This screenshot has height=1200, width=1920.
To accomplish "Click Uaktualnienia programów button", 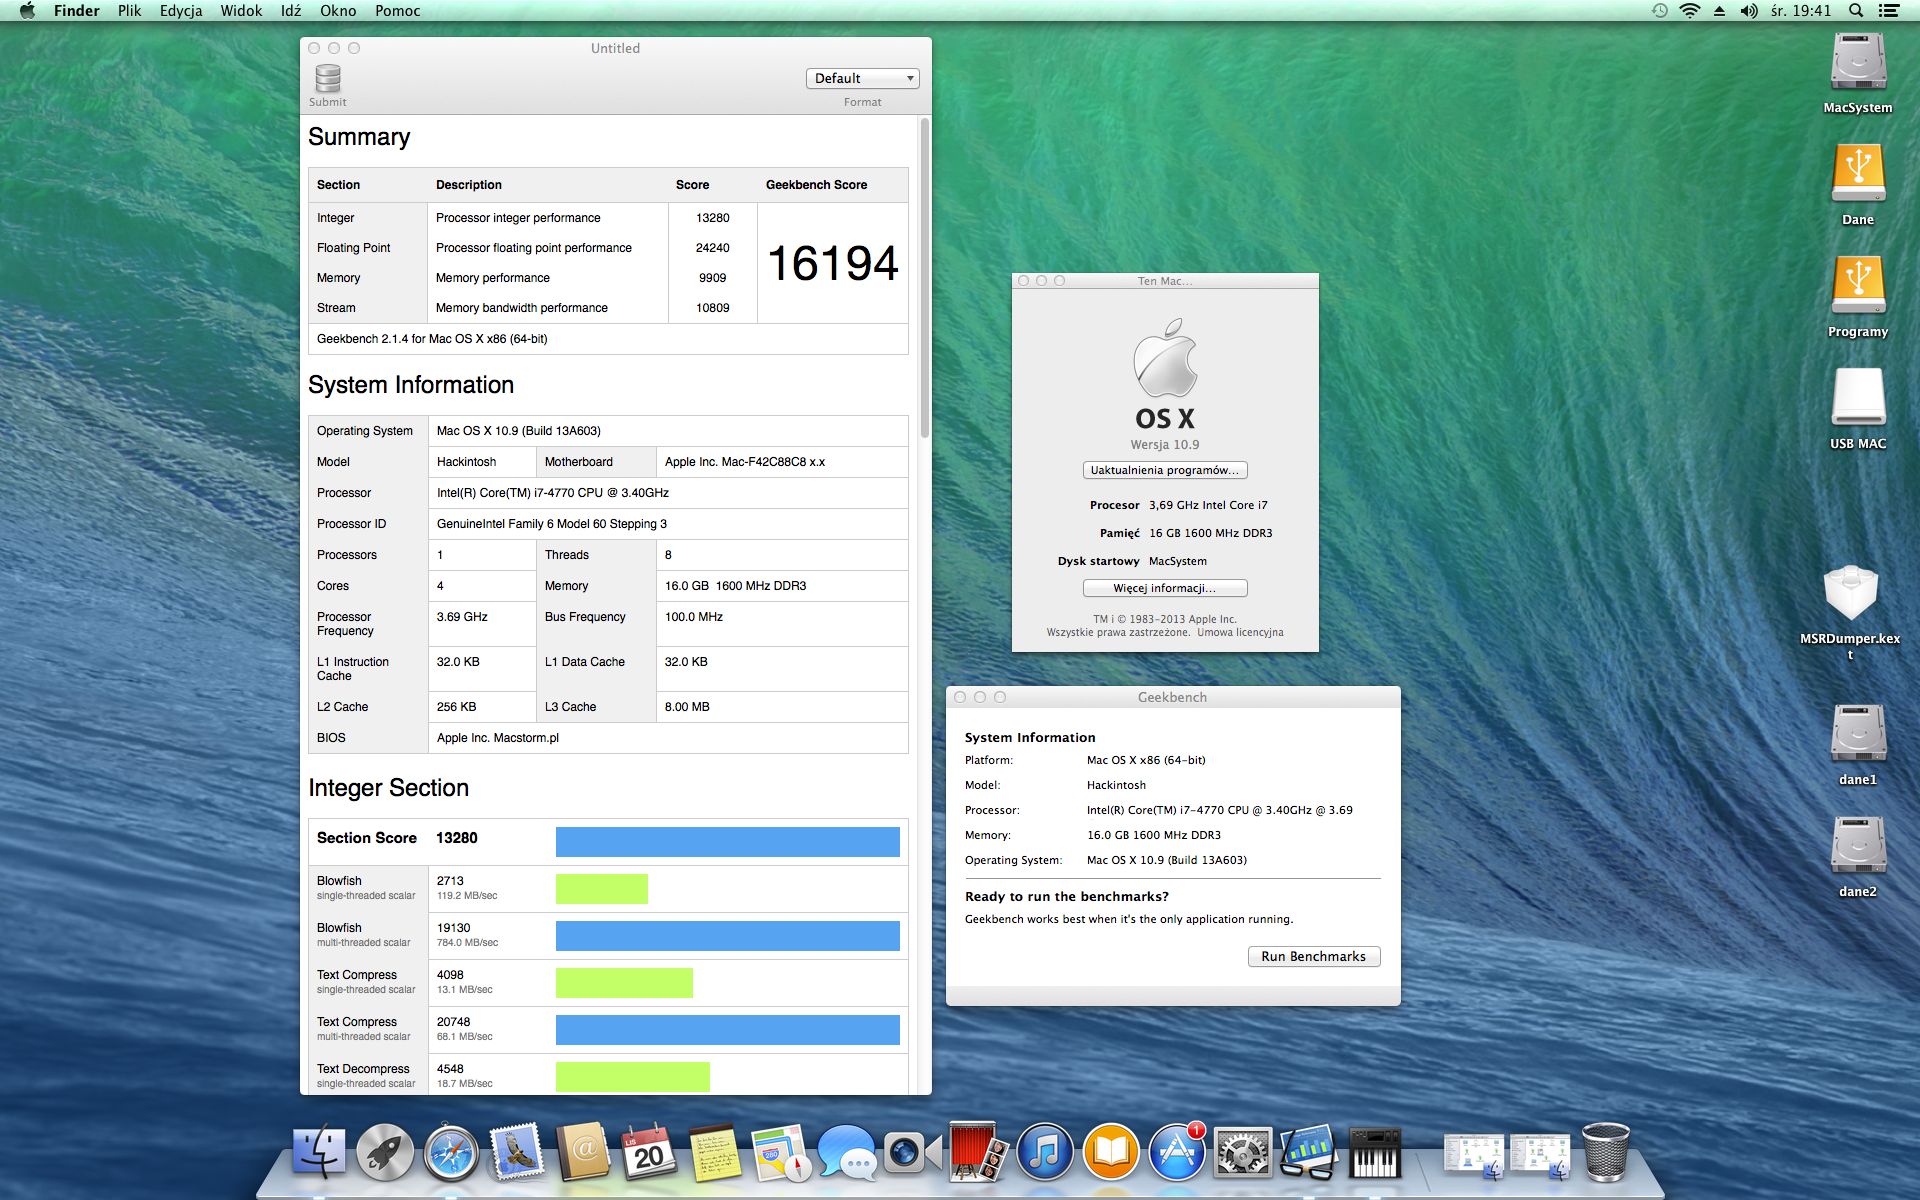I will (x=1165, y=470).
